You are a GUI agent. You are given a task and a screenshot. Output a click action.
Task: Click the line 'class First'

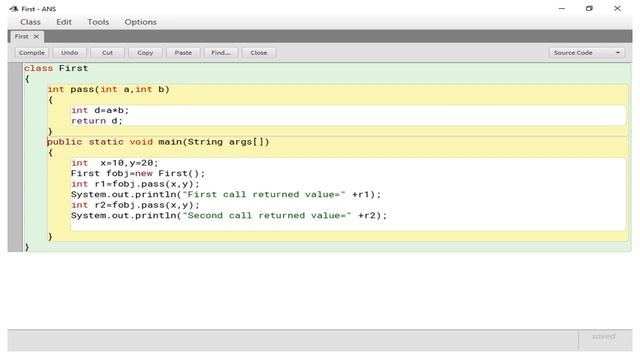point(56,68)
